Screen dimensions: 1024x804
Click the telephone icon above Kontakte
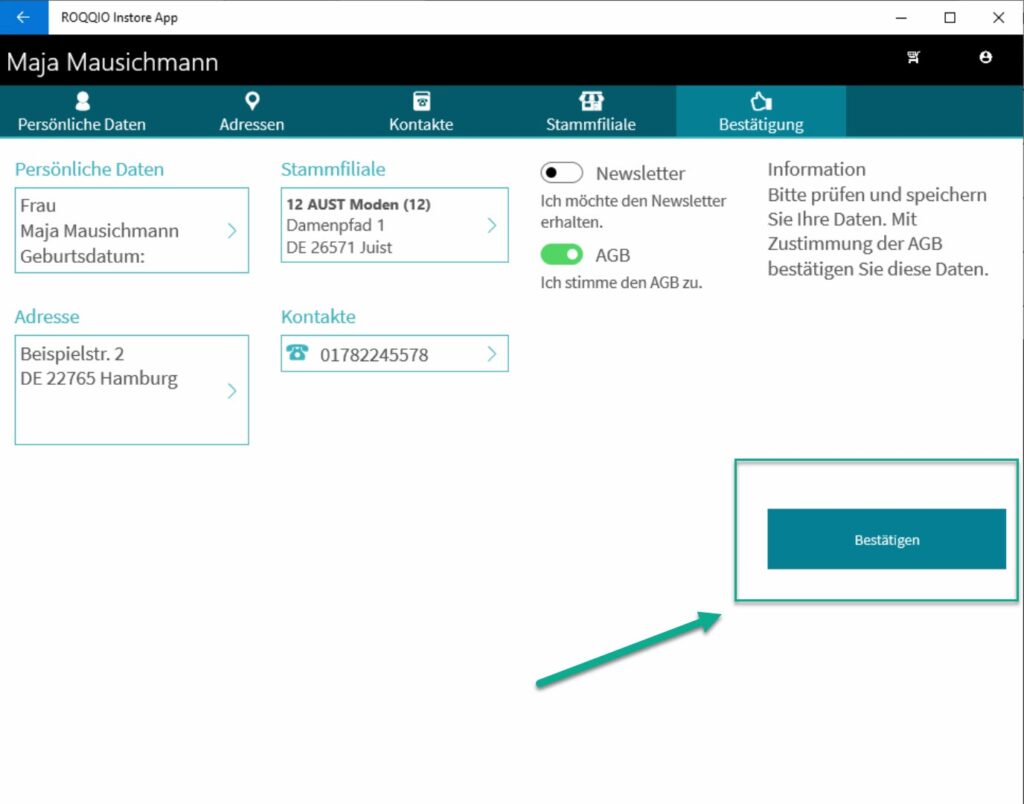(421, 101)
